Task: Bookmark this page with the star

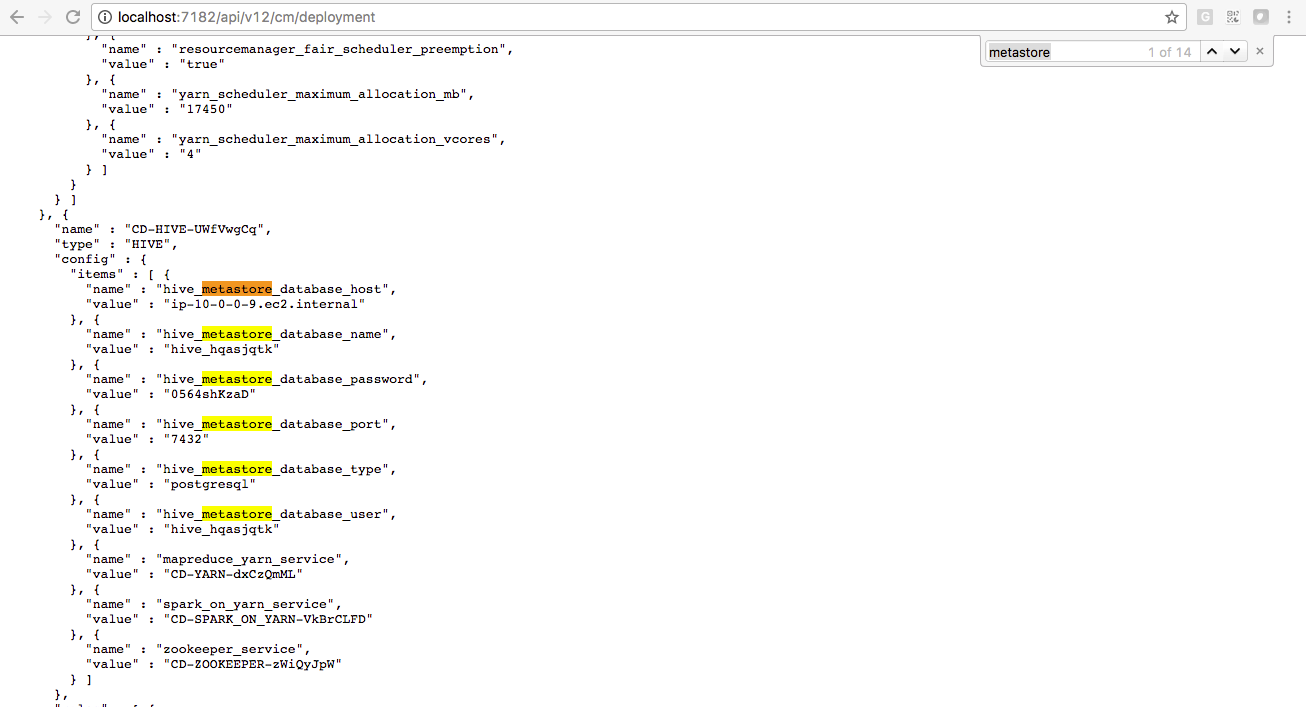Action: point(1172,17)
